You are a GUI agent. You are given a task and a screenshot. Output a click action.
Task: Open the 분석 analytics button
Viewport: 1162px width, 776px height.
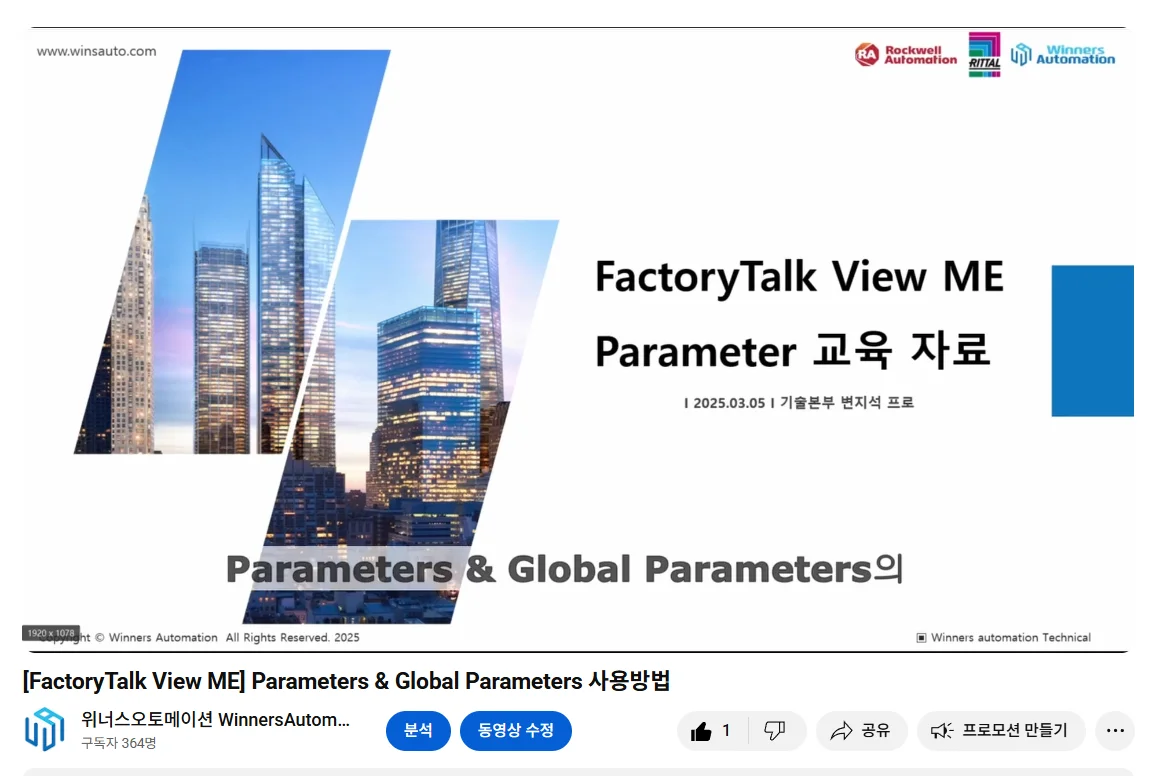pos(418,731)
